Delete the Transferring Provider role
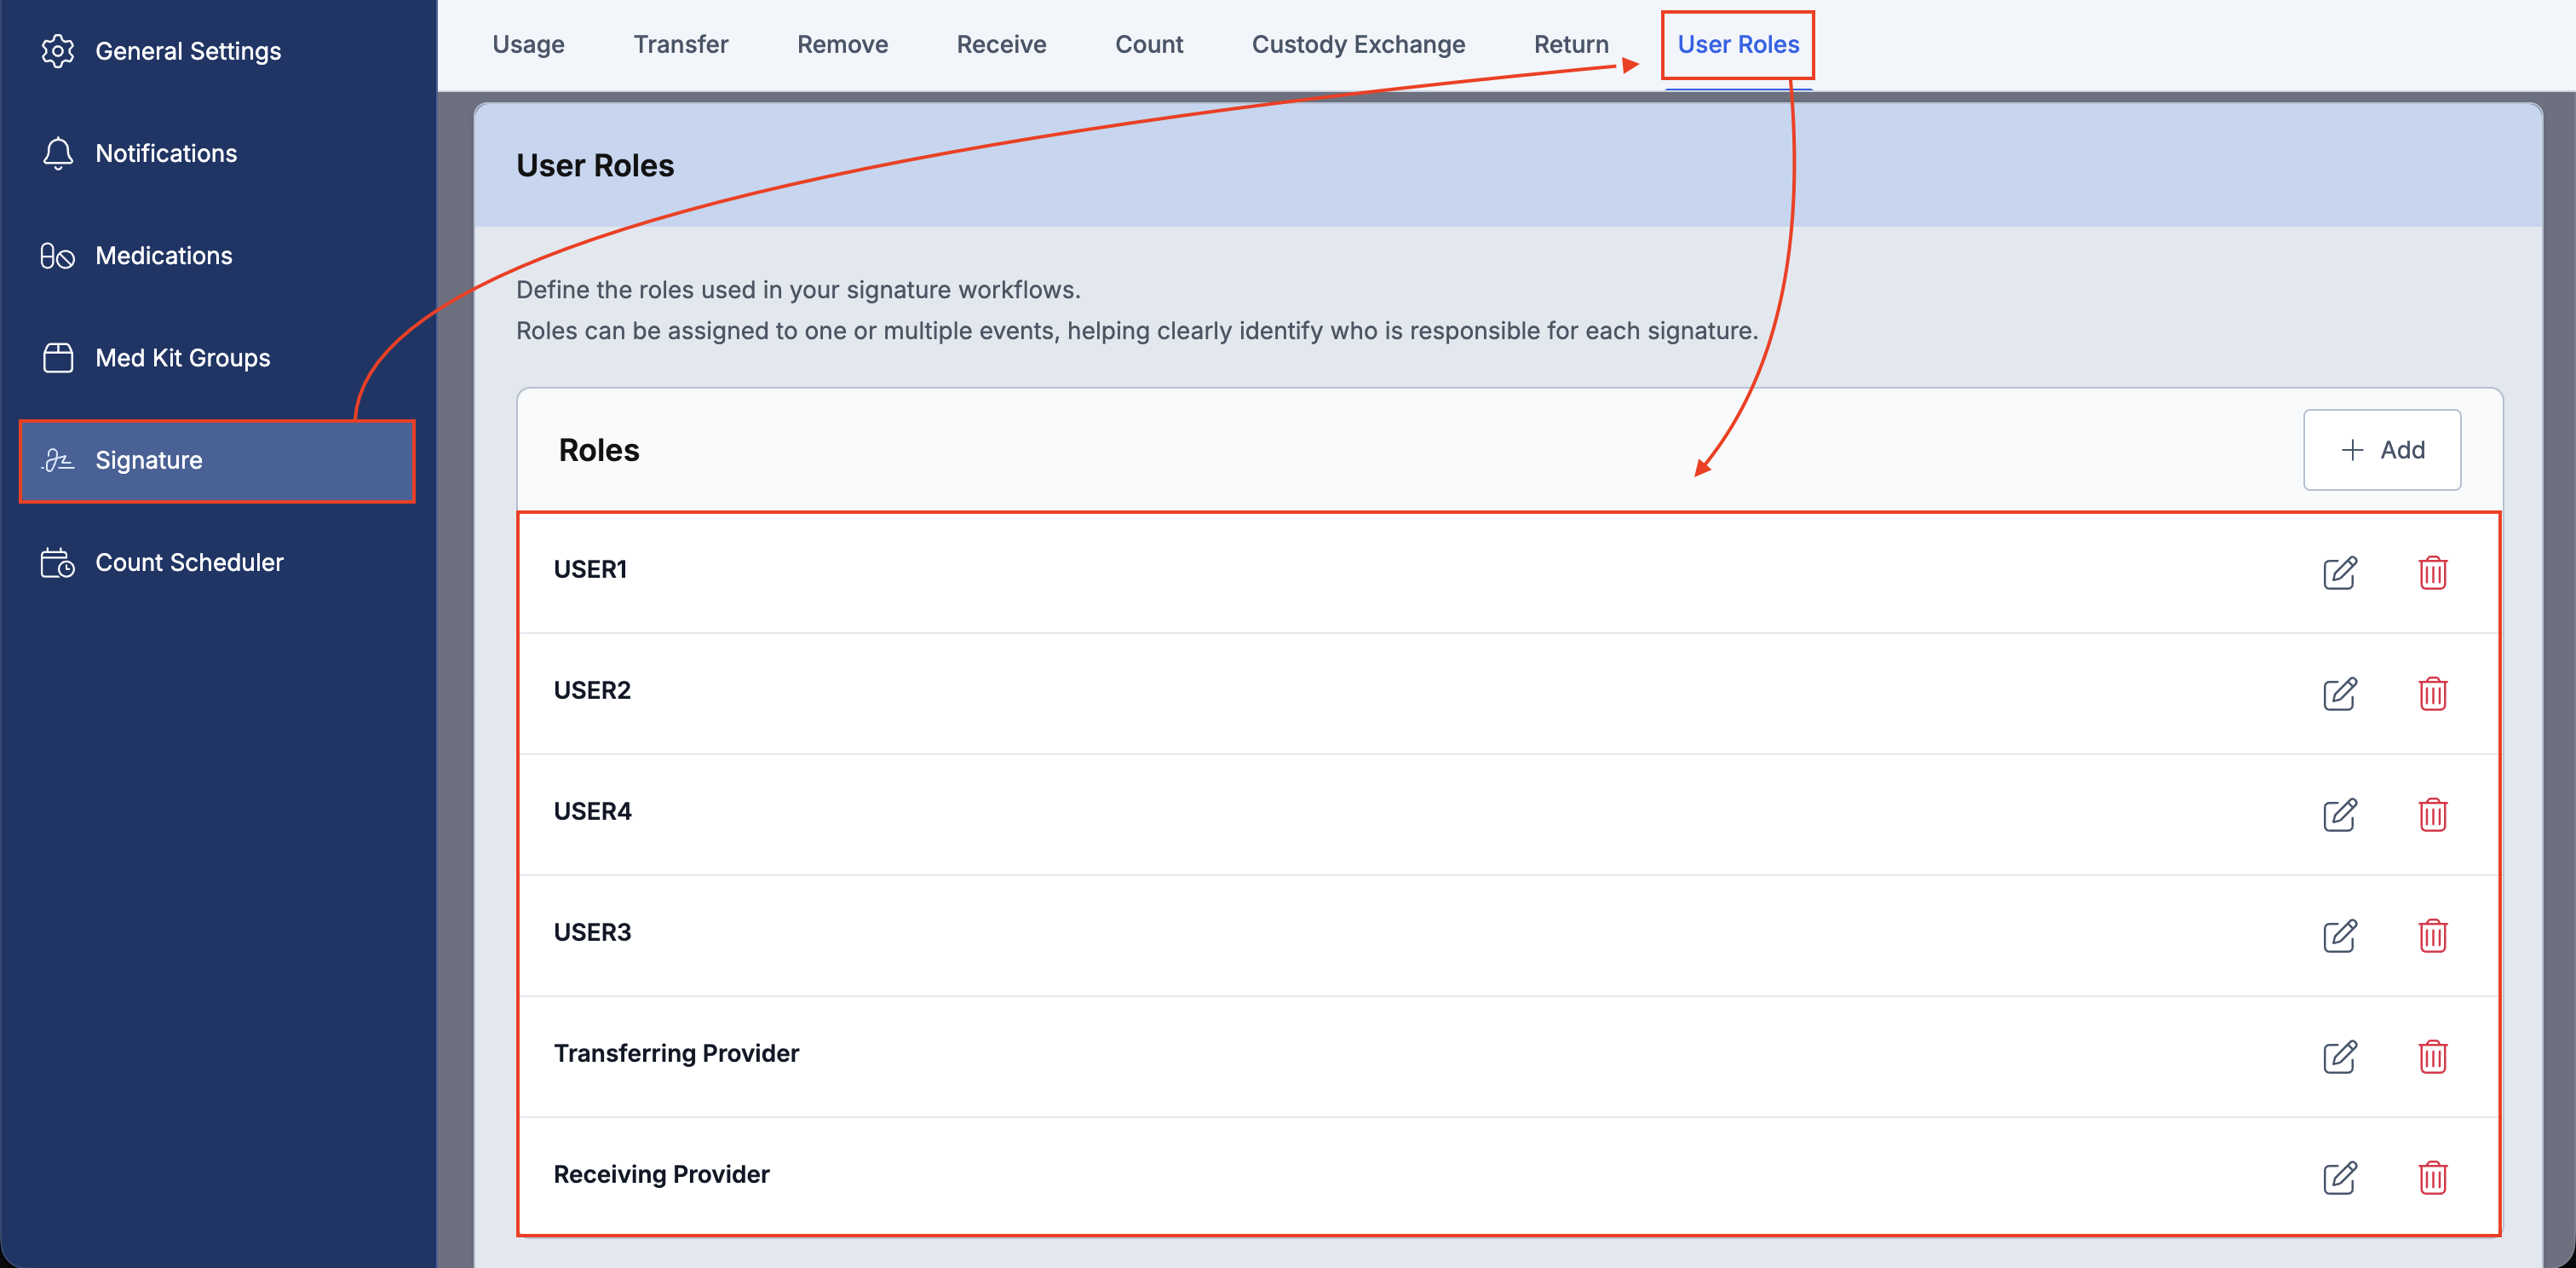 pyautogui.click(x=2432, y=1057)
